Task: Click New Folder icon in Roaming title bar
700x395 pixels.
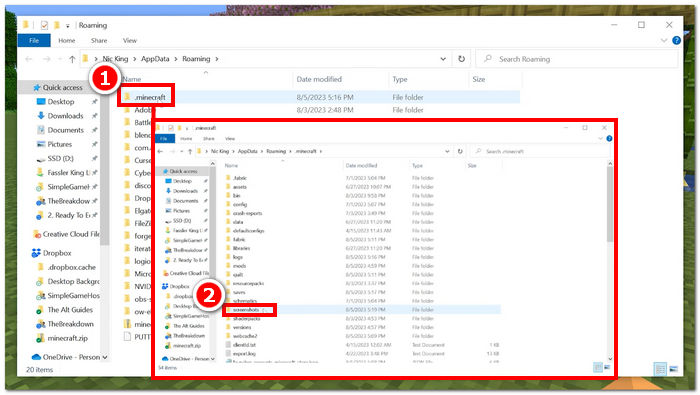Action: point(57,25)
